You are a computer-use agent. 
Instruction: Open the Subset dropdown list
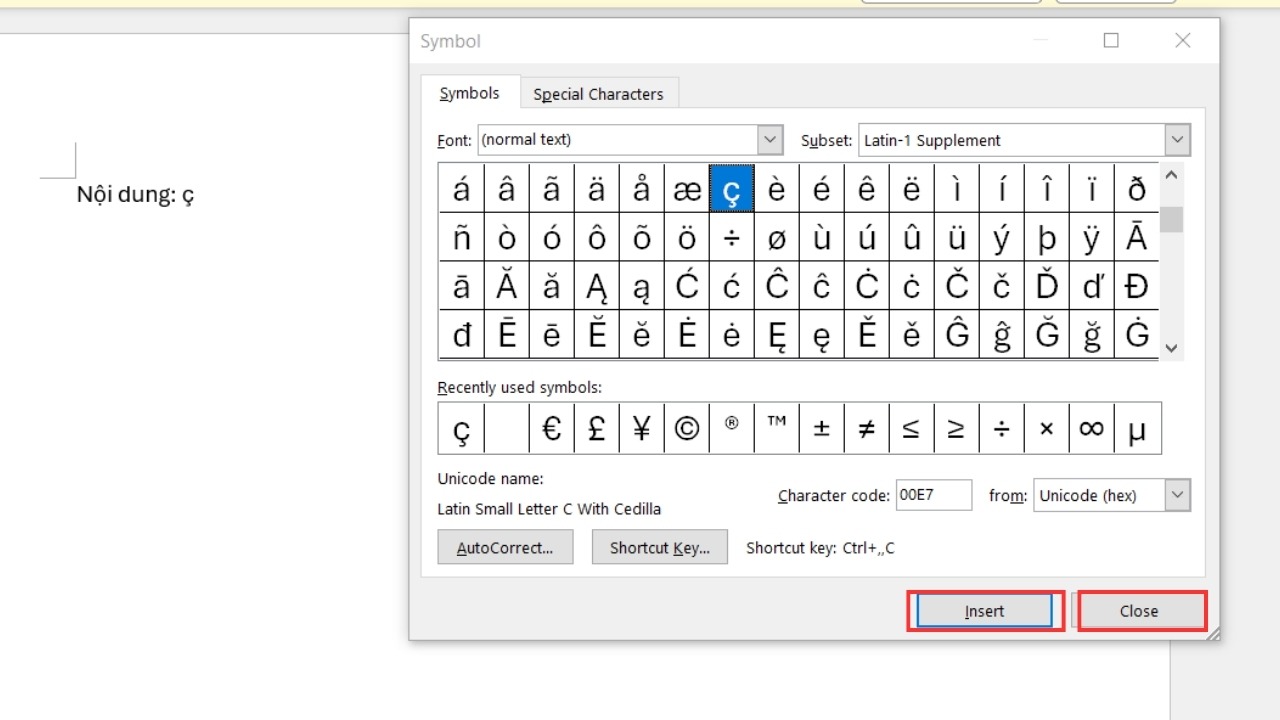(1177, 140)
